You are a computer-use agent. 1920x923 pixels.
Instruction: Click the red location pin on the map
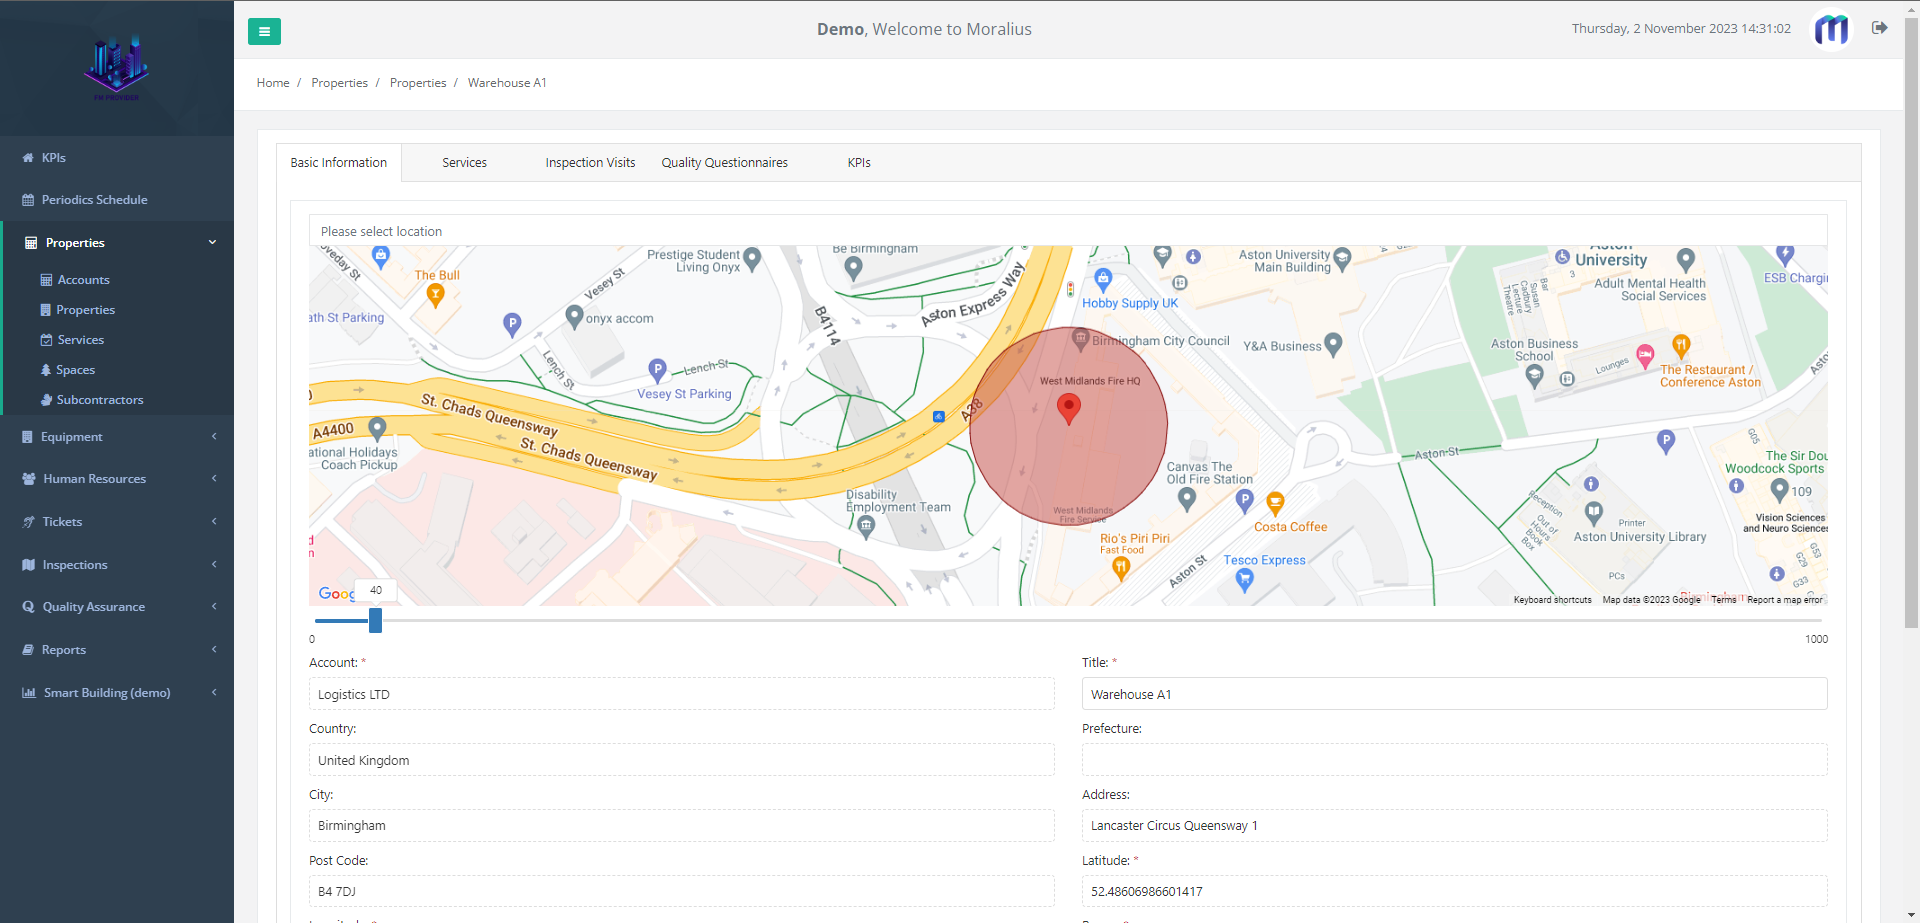tap(1069, 408)
